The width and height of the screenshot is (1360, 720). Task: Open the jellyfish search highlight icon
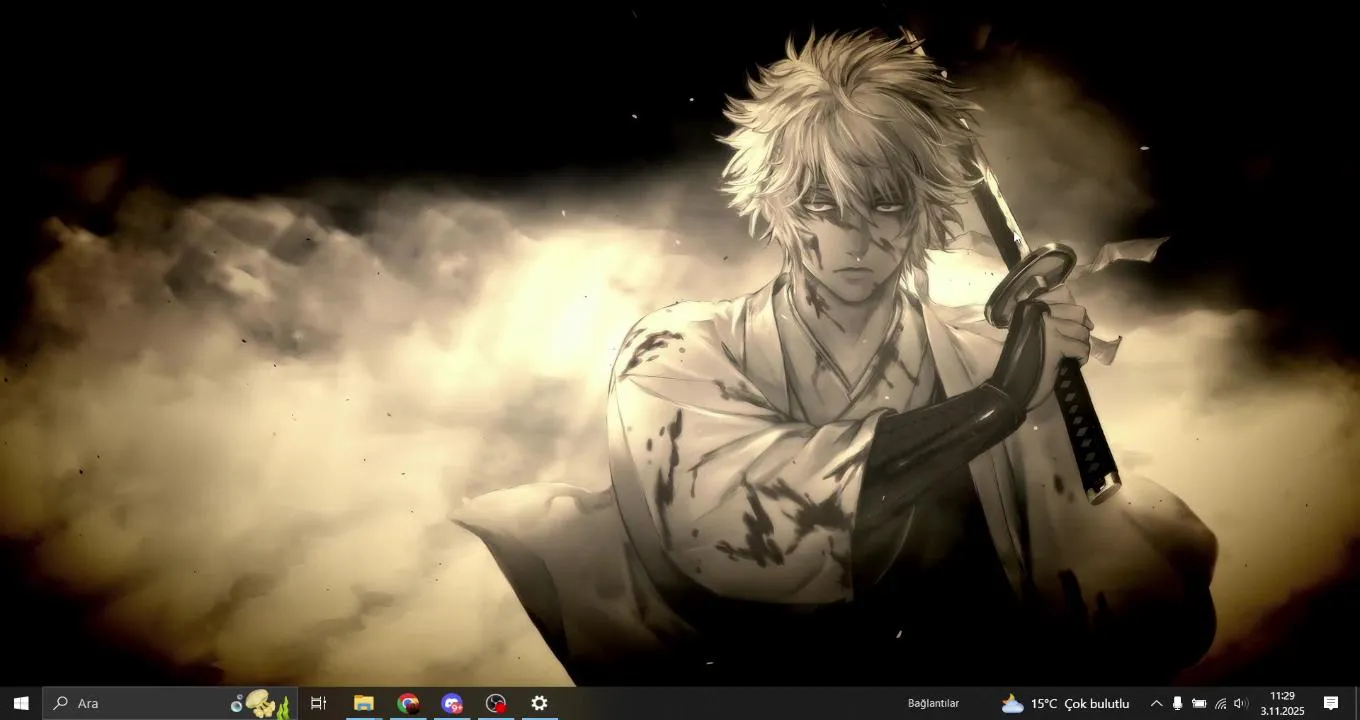coord(260,704)
